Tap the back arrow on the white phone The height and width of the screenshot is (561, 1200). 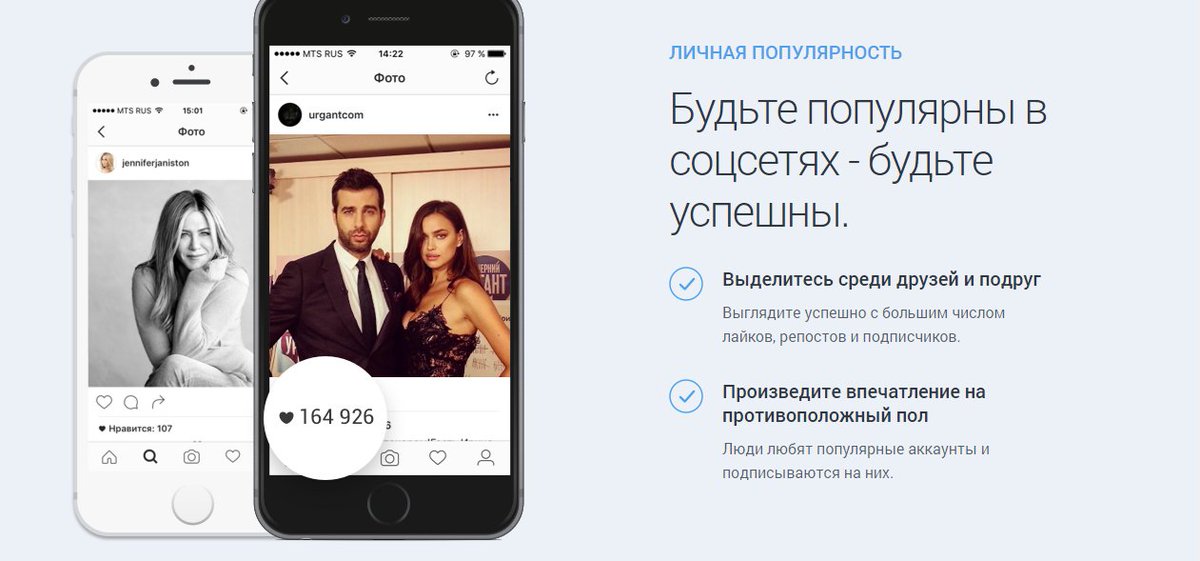point(101,132)
